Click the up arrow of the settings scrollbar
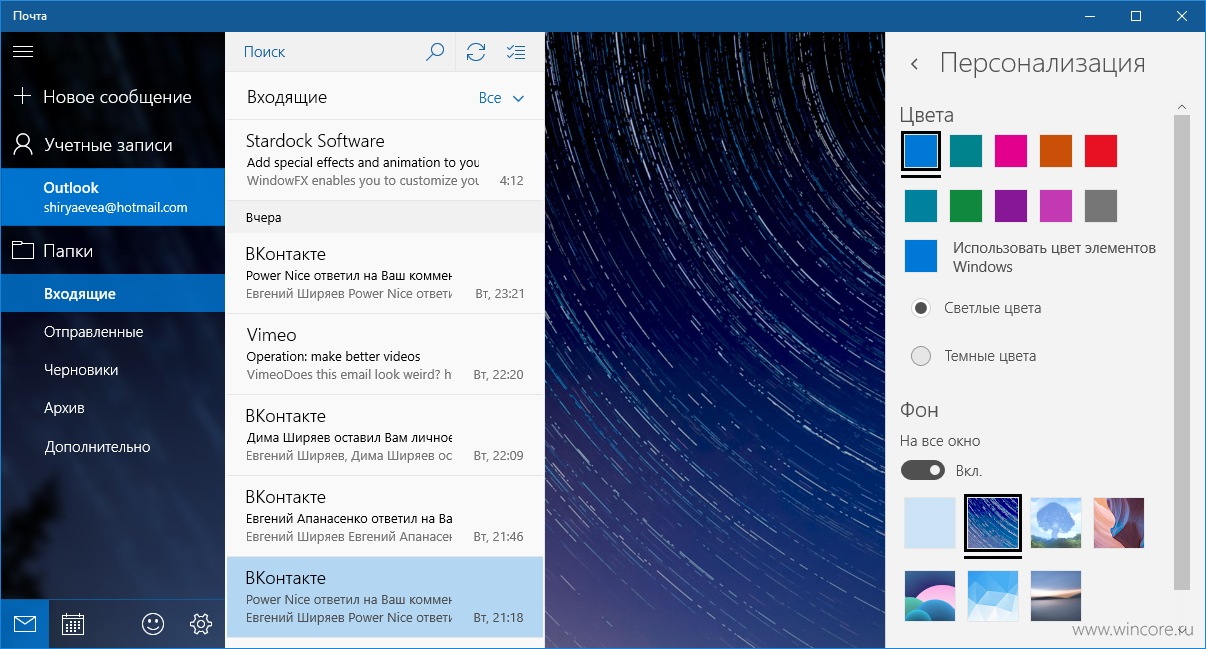 click(1182, 107)
